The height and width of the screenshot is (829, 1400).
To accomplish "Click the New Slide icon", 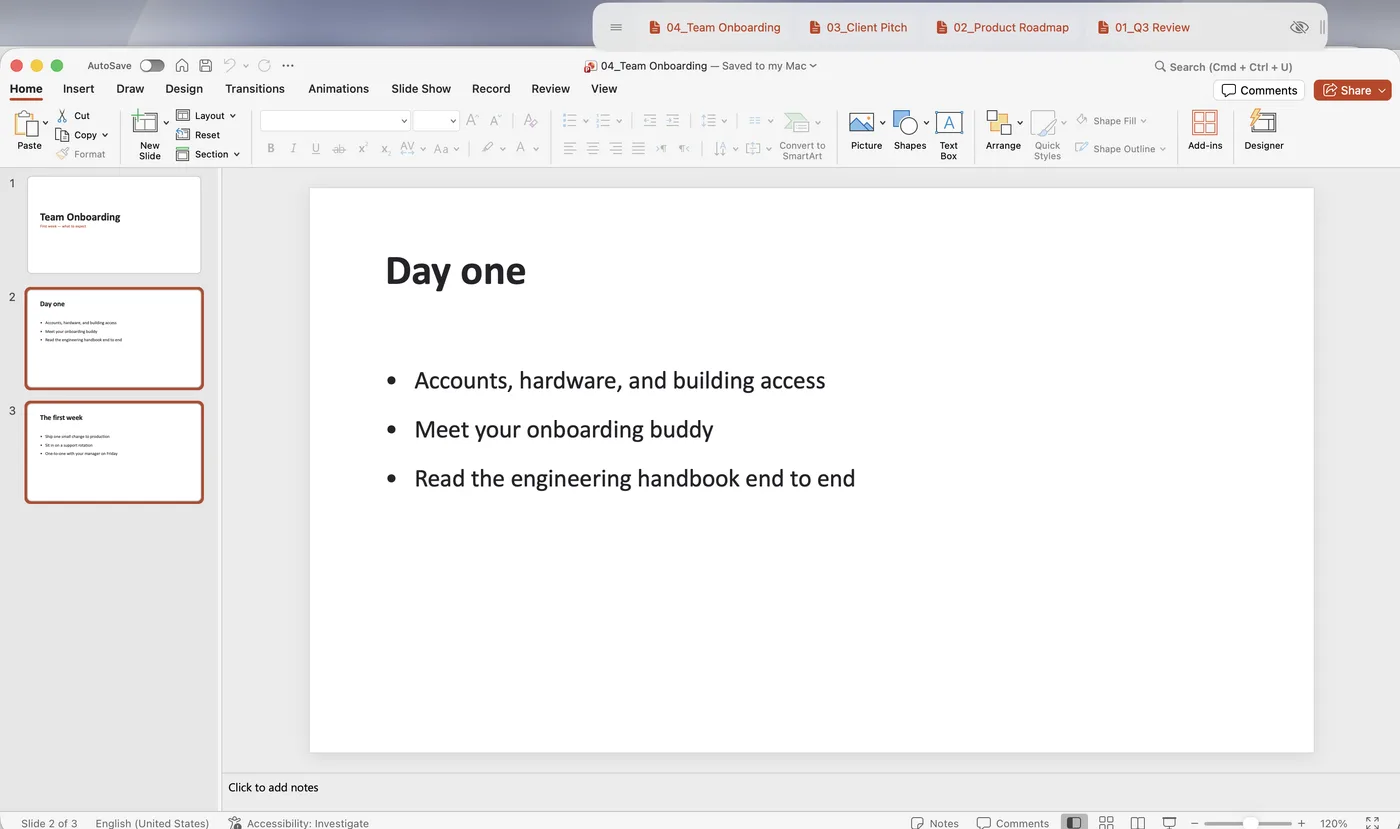I will pos(146,122).
